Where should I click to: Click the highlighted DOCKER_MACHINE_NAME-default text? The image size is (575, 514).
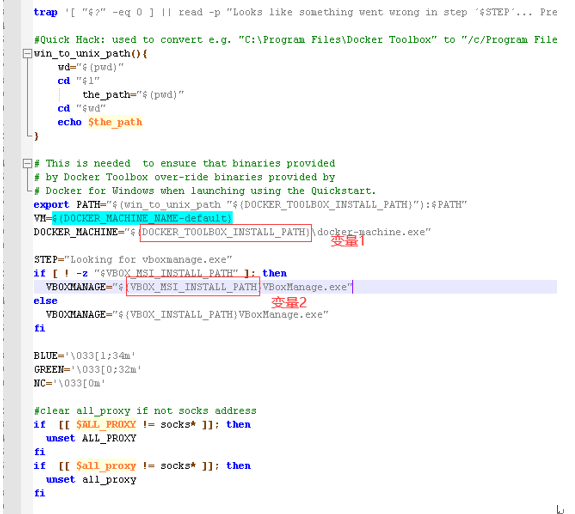pos(142,218)
